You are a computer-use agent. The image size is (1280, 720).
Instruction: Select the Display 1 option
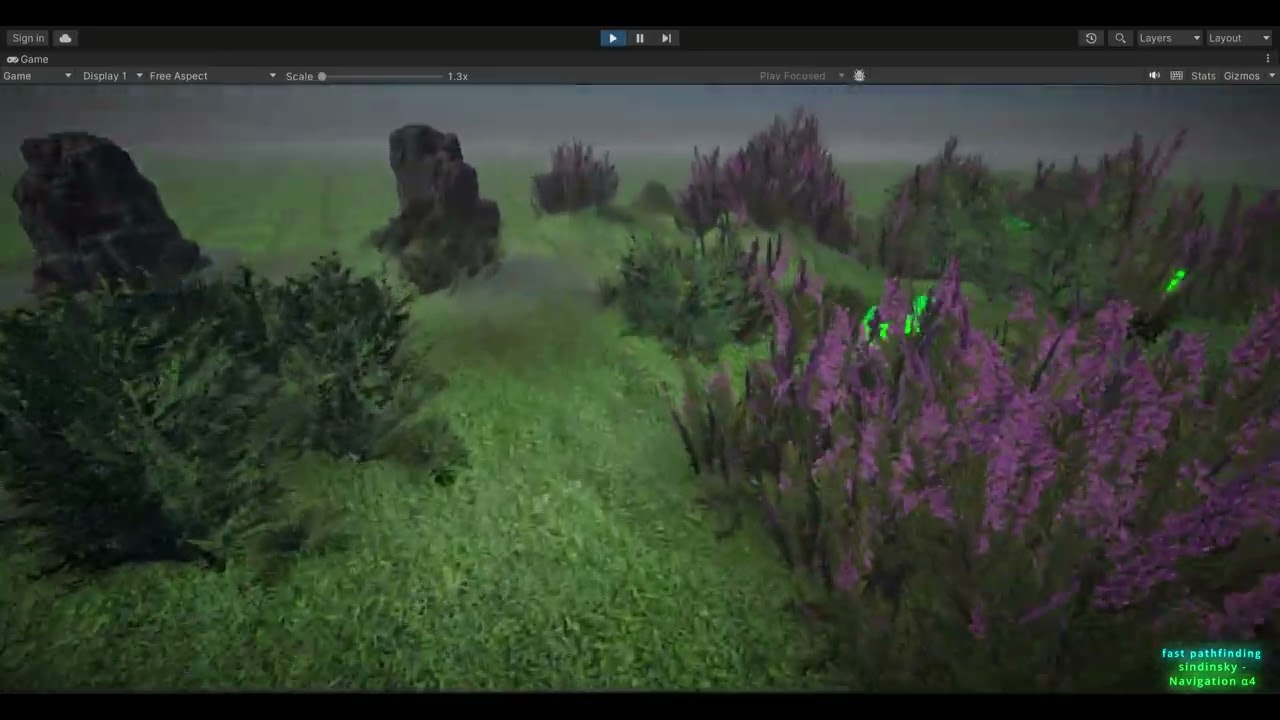pyautogui.click(x=110, y=75)
